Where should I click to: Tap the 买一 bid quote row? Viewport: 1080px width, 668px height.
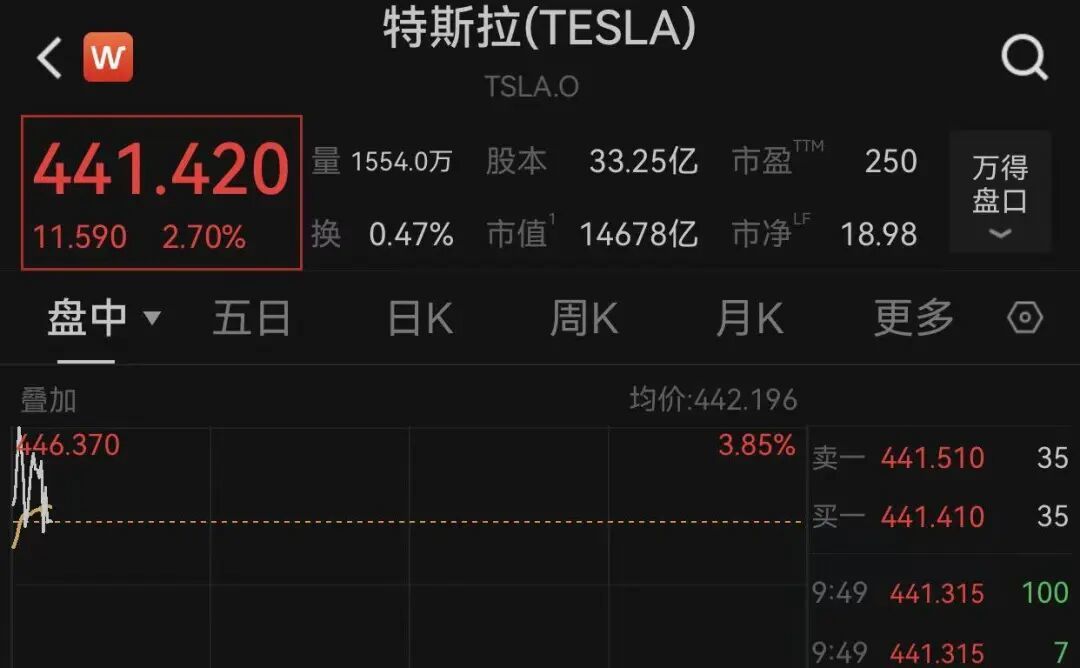click(x=939, y=517)
